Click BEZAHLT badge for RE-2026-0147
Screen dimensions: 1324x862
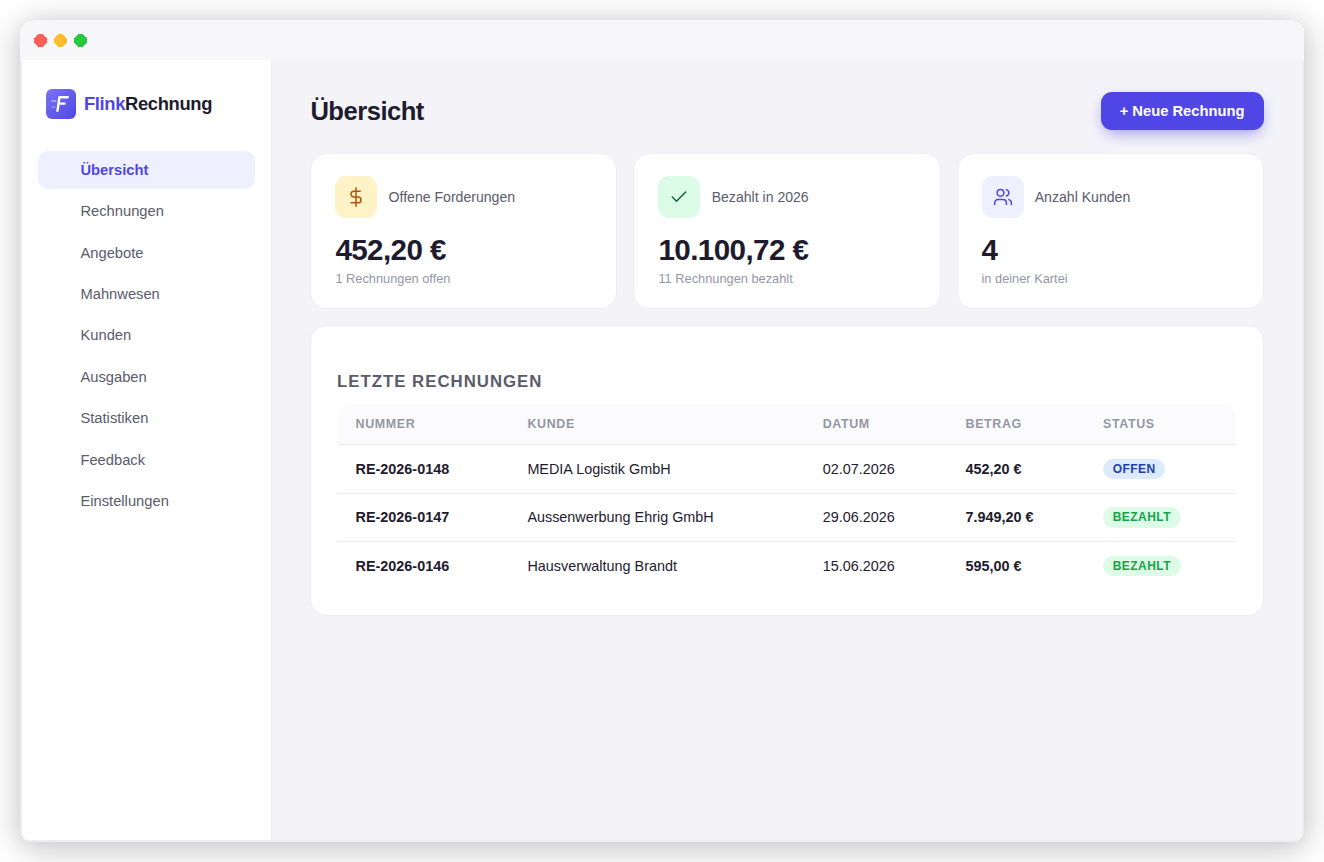(x=1142, y=517)
